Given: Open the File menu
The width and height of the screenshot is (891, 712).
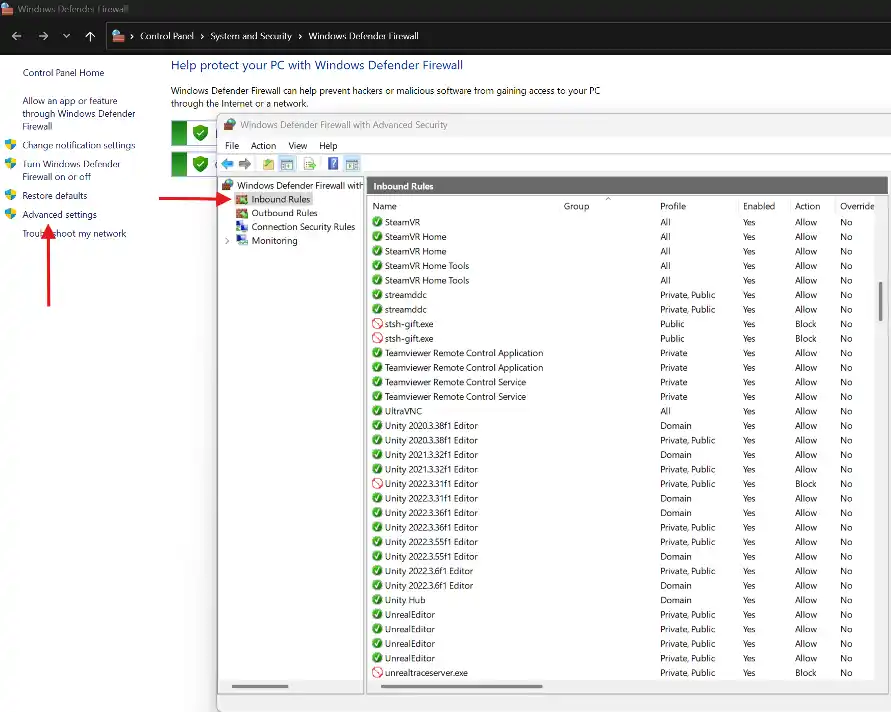Looking at the screenshot, I should pos(232,146).
